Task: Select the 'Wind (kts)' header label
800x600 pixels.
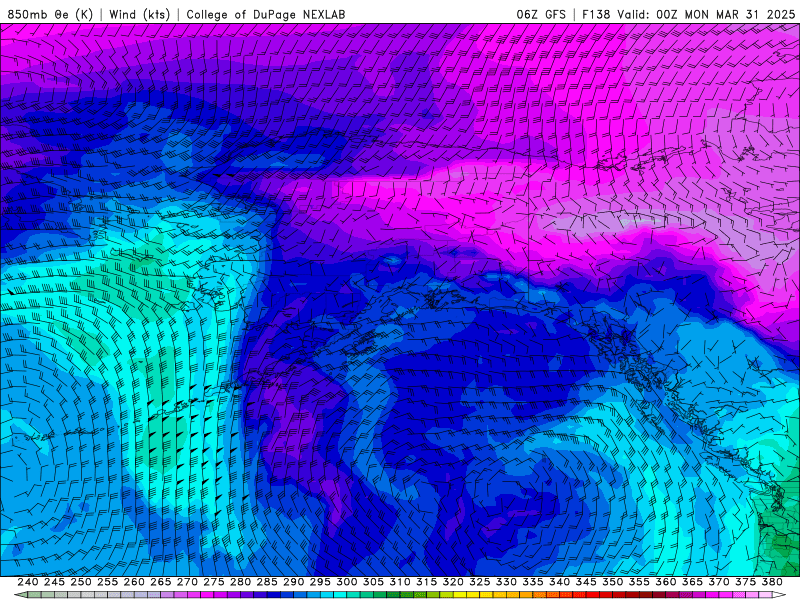Action: (x=139, y=14)
